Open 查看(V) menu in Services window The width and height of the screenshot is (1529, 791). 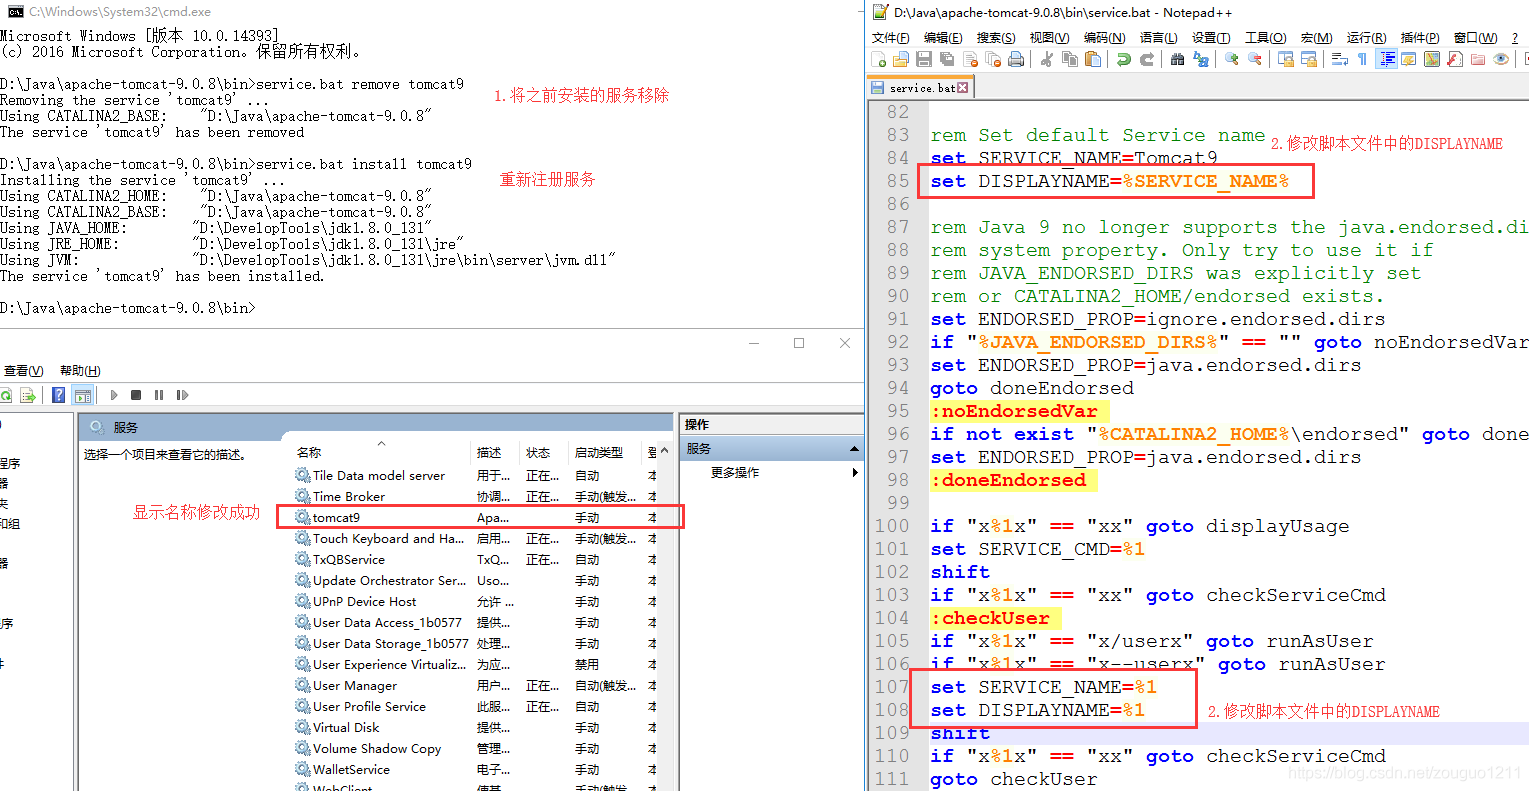click(x=24, y=371)
